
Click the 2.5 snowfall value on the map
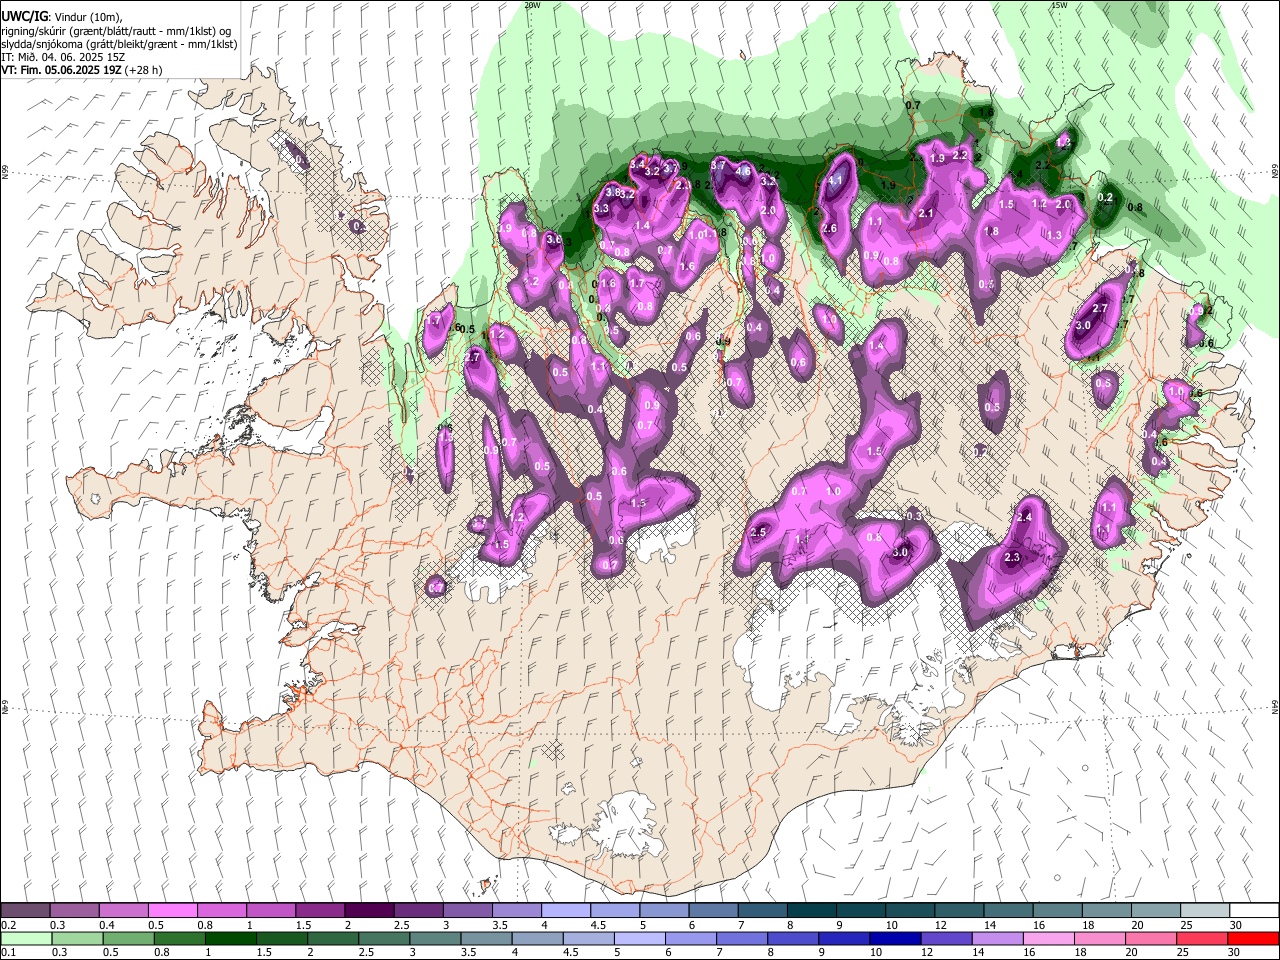758,533
